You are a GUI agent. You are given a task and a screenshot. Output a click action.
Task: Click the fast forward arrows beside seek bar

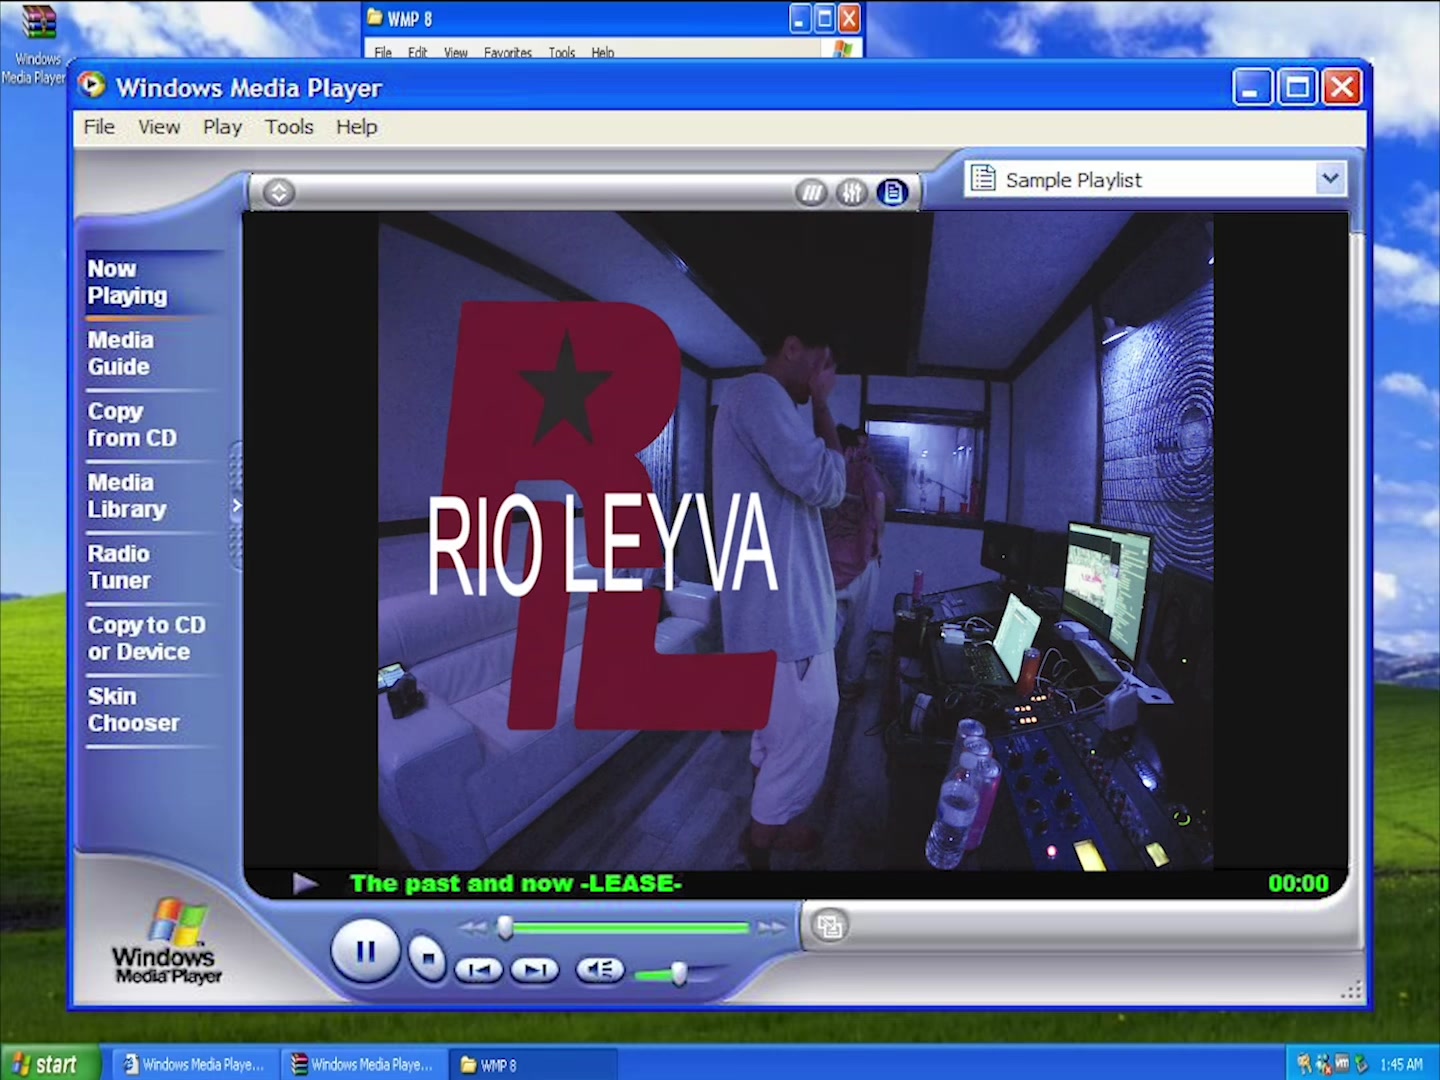pyautogui.click(x=770, y=928)
